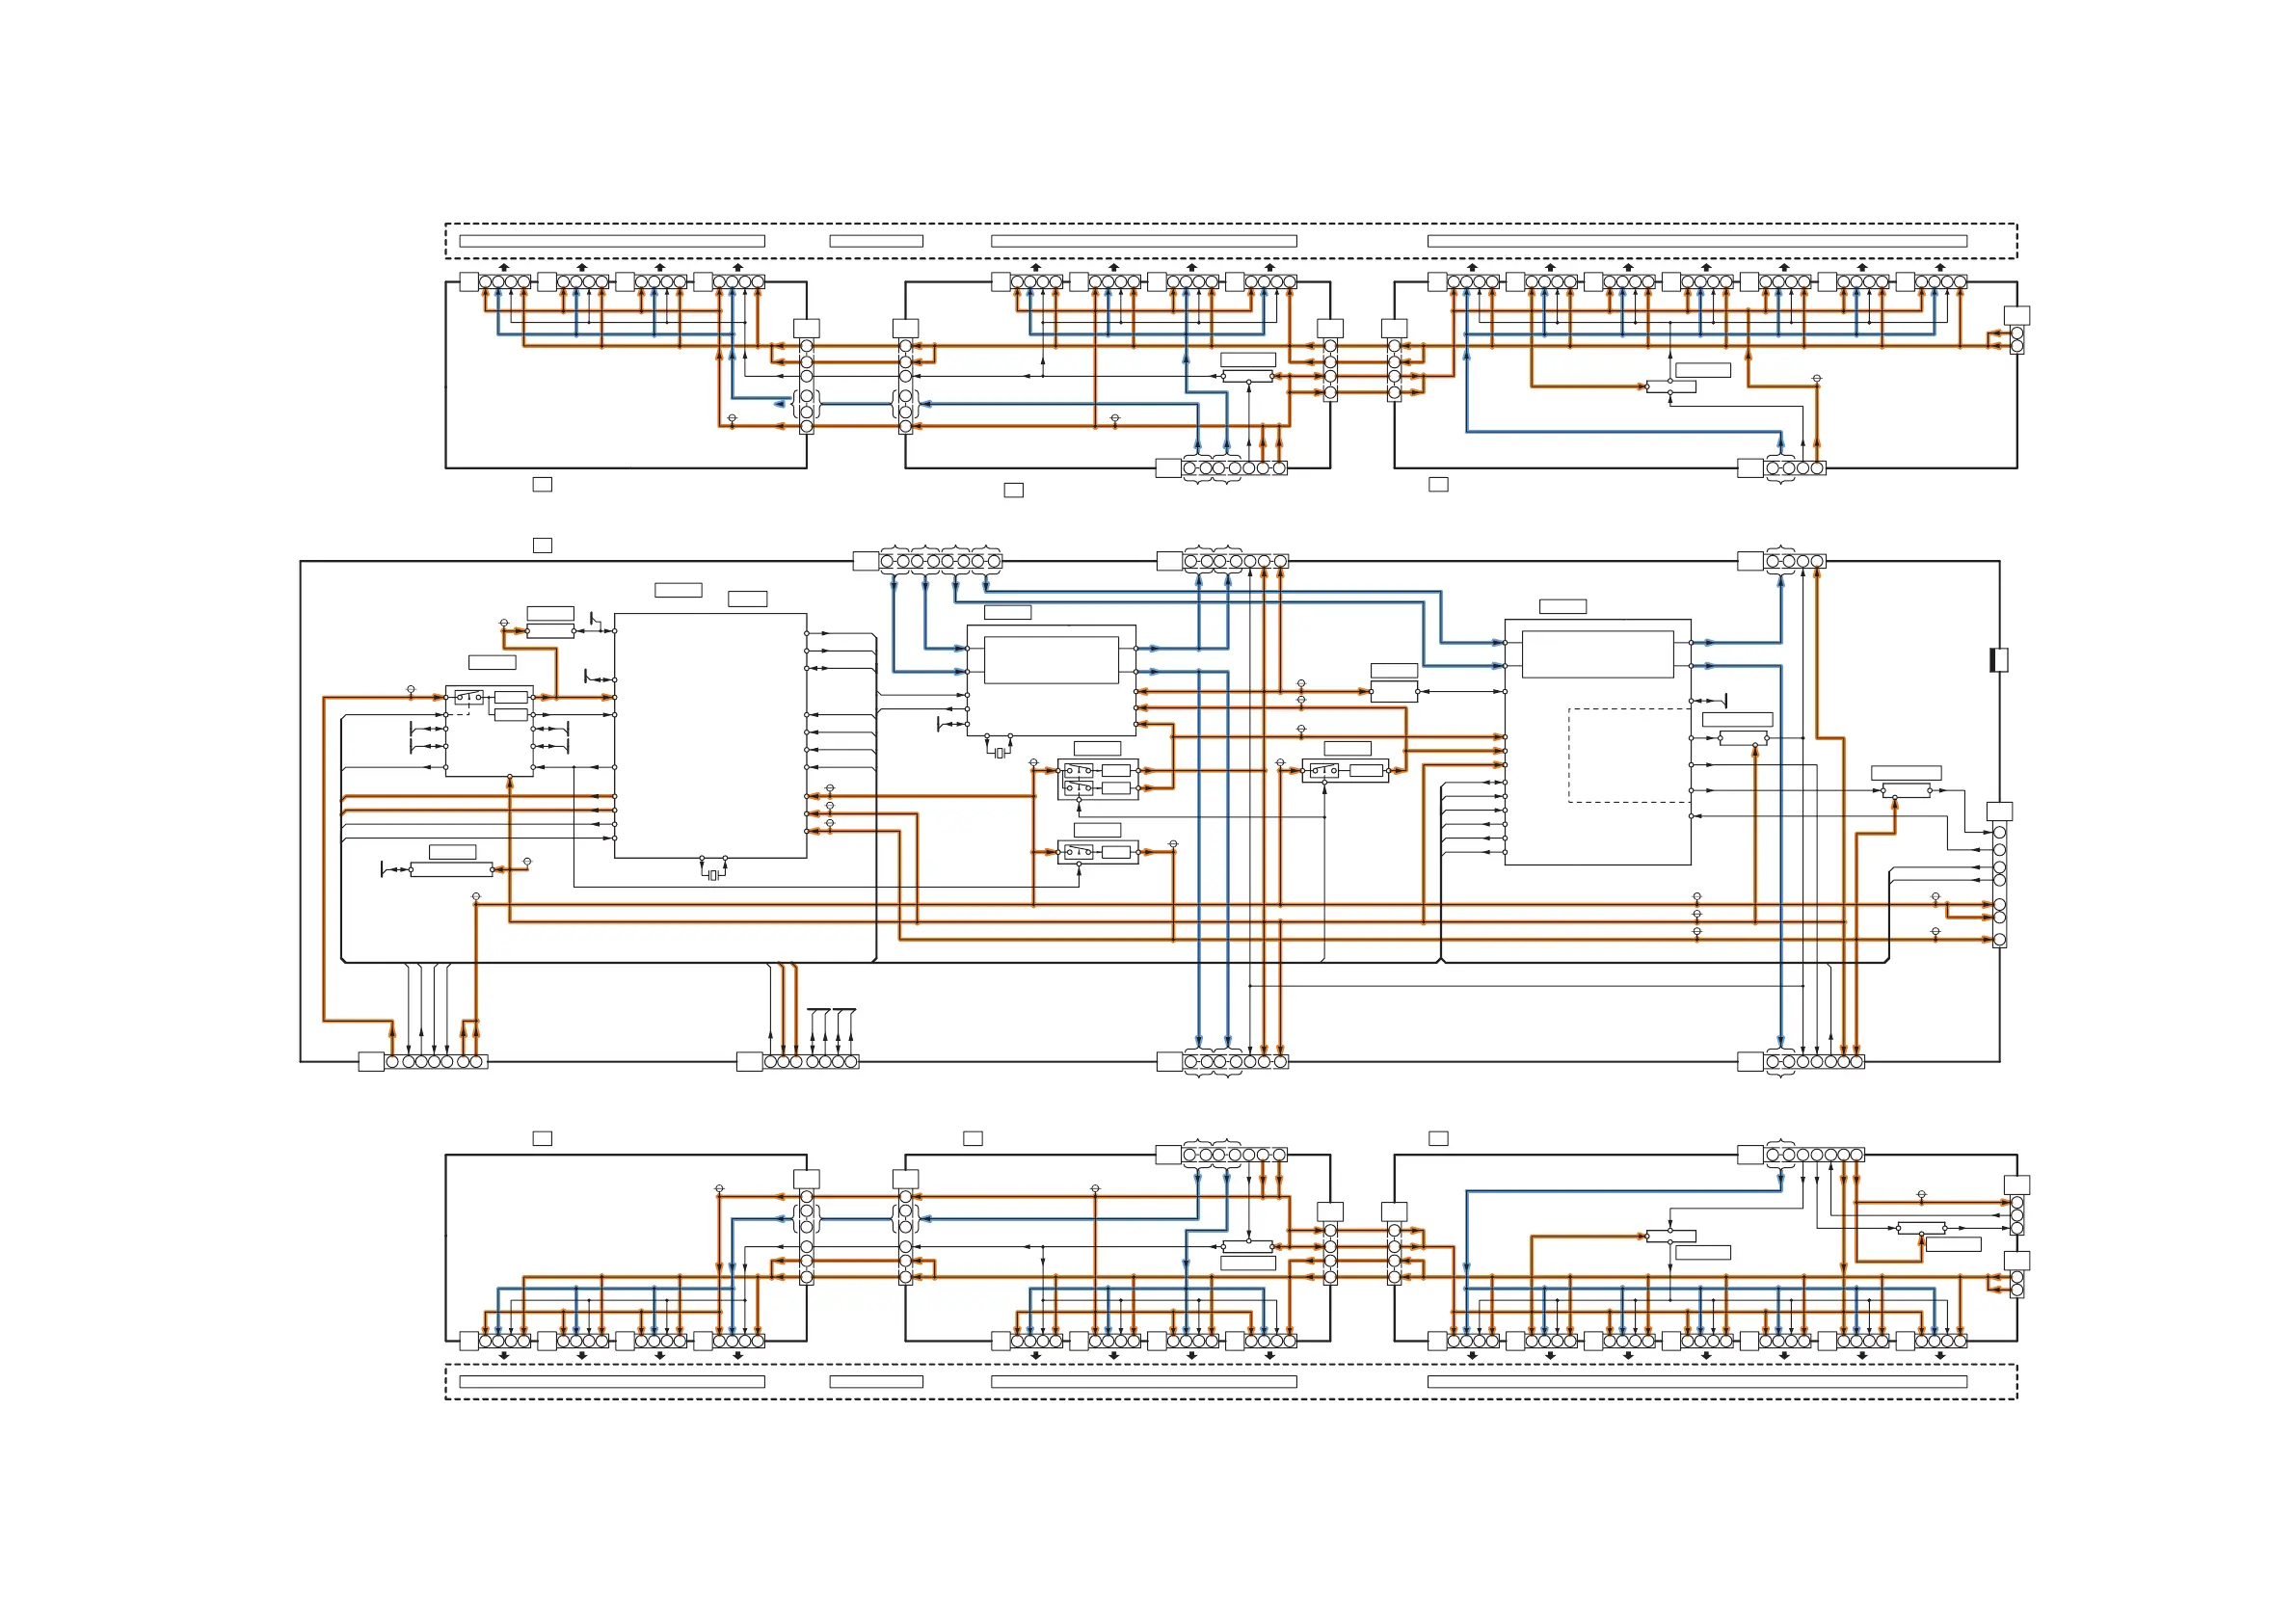The width and height of the screenshot is (2296, 1623).
Task: Click the test point circle above the leftmost orange input line
Action: coord(411,690)
